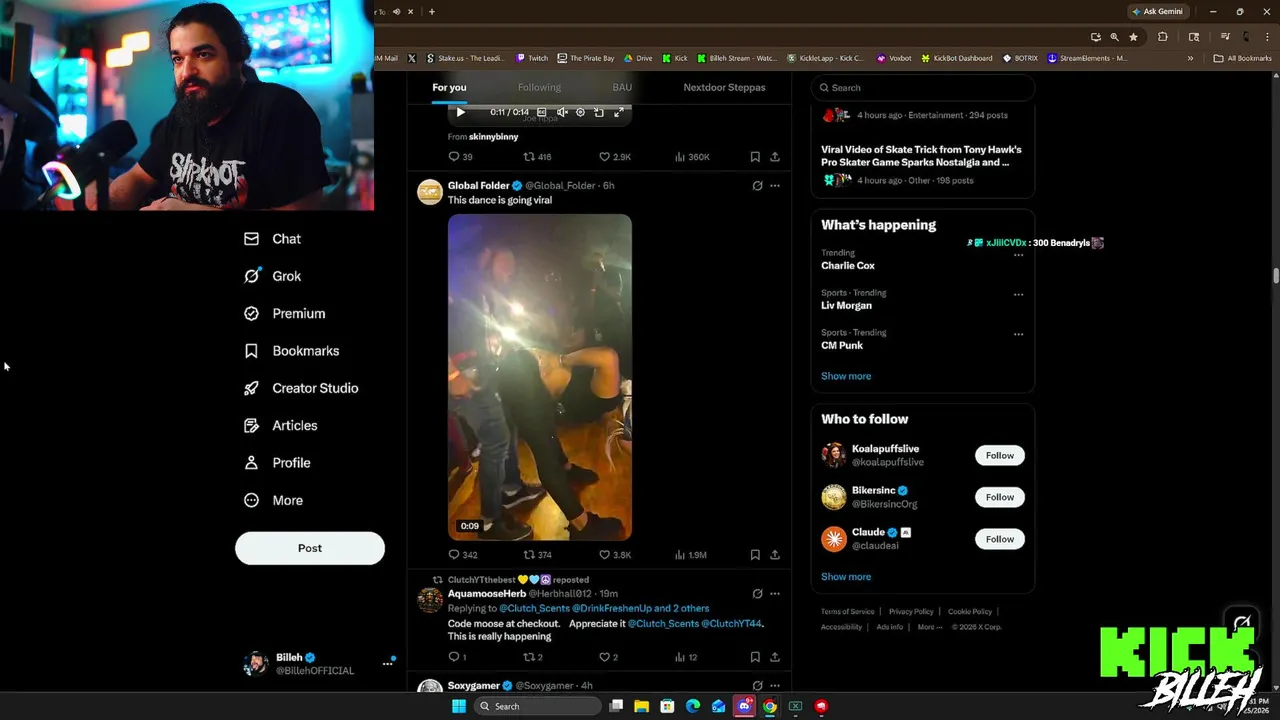Open Terms of Service footer link
This screenshot has width=1280, height=720.
point(847,612)
